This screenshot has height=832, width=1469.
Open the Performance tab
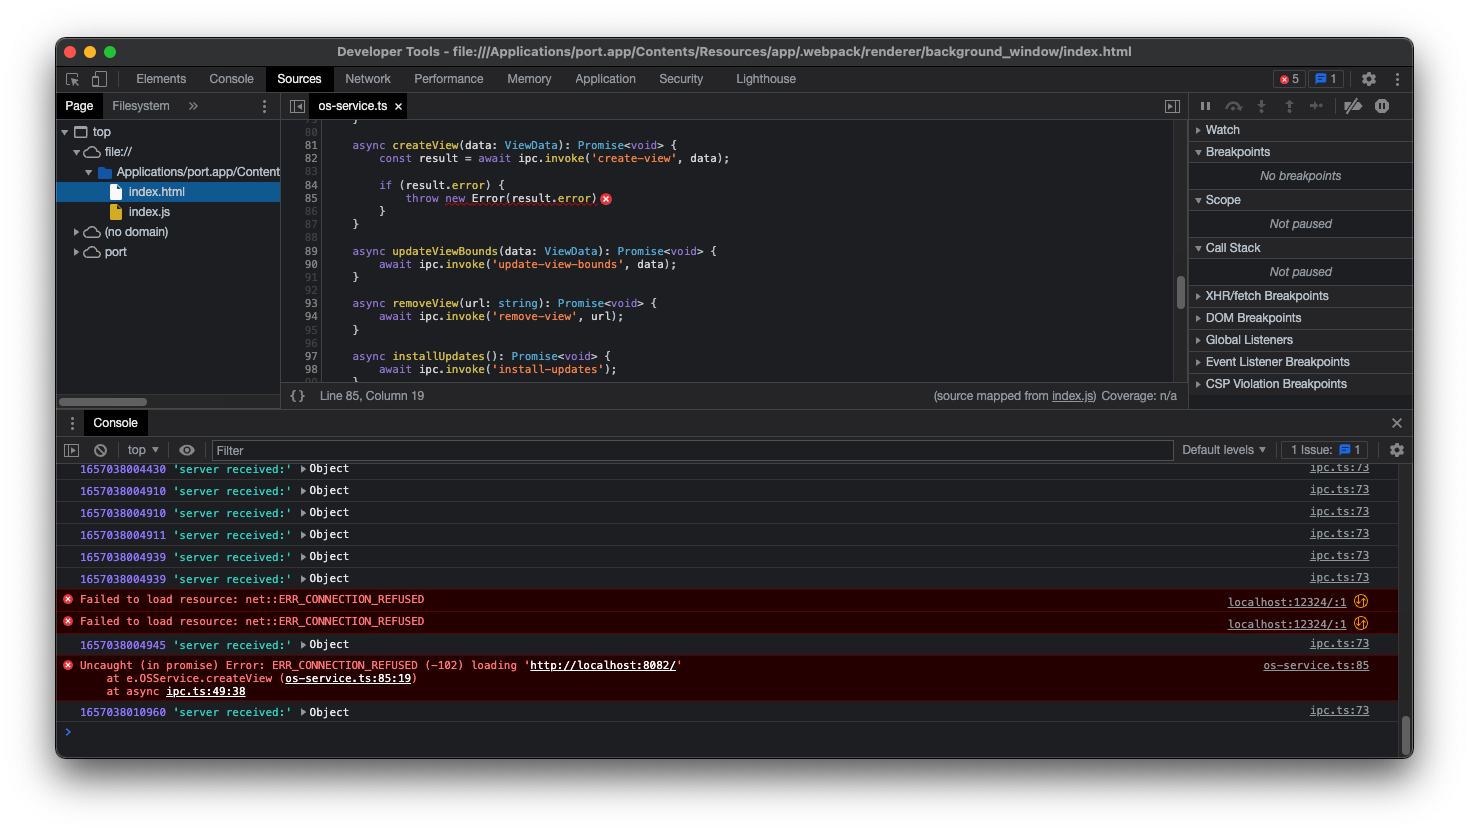click(x=448, y=79)
